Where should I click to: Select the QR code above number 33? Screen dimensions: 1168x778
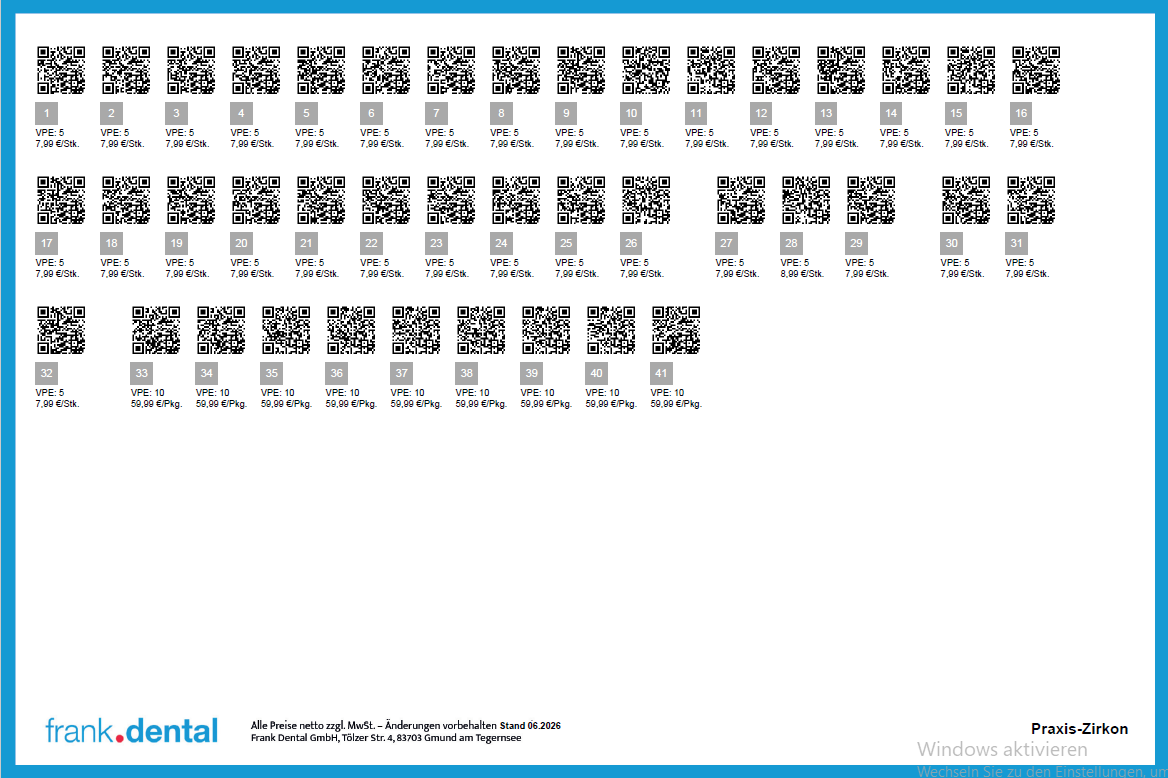[x=156, y=330]
